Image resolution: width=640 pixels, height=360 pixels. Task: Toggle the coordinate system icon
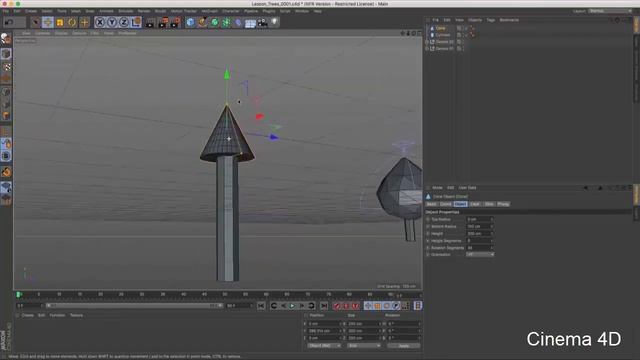click(136, 22)
